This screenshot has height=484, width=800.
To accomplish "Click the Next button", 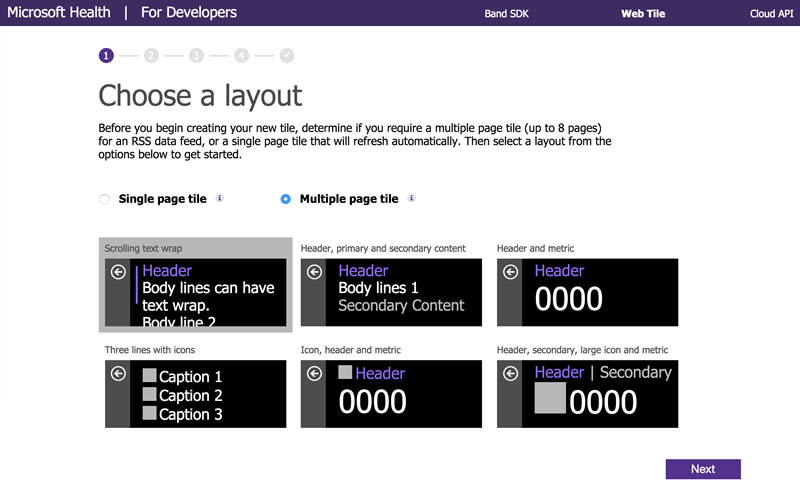I will pos(703,469).
